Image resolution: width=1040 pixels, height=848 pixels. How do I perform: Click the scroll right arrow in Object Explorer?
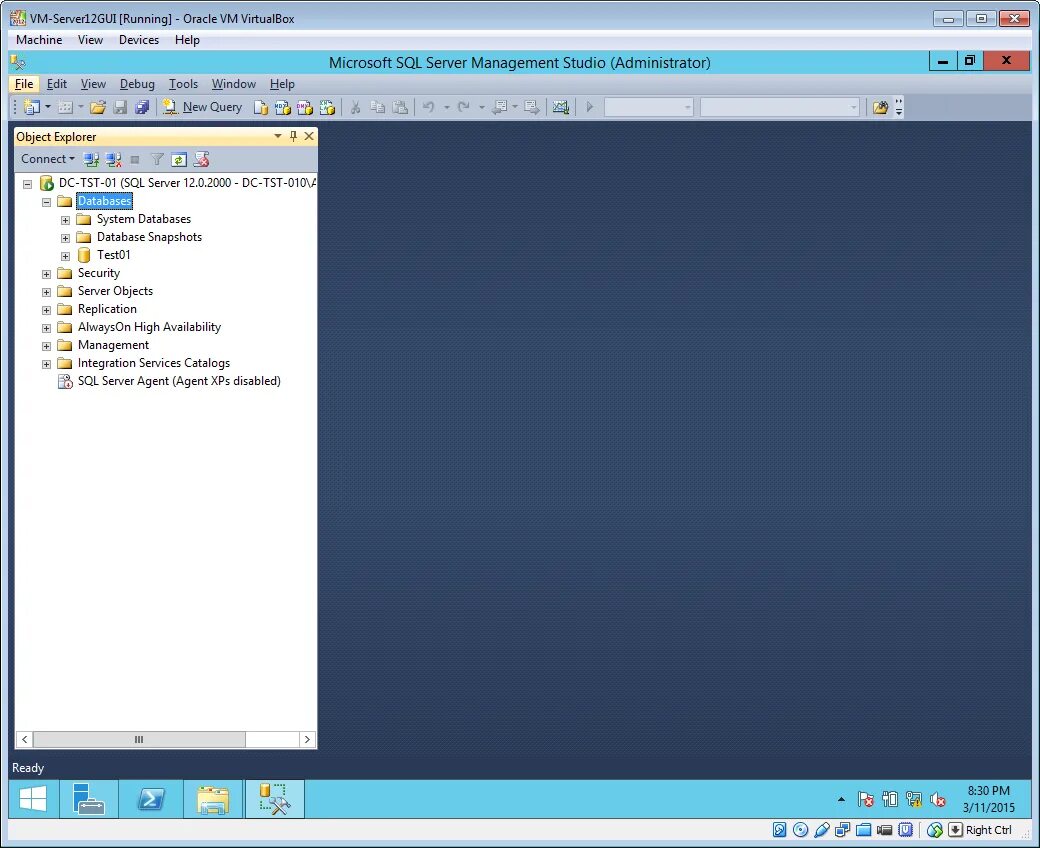click(307, 739)
